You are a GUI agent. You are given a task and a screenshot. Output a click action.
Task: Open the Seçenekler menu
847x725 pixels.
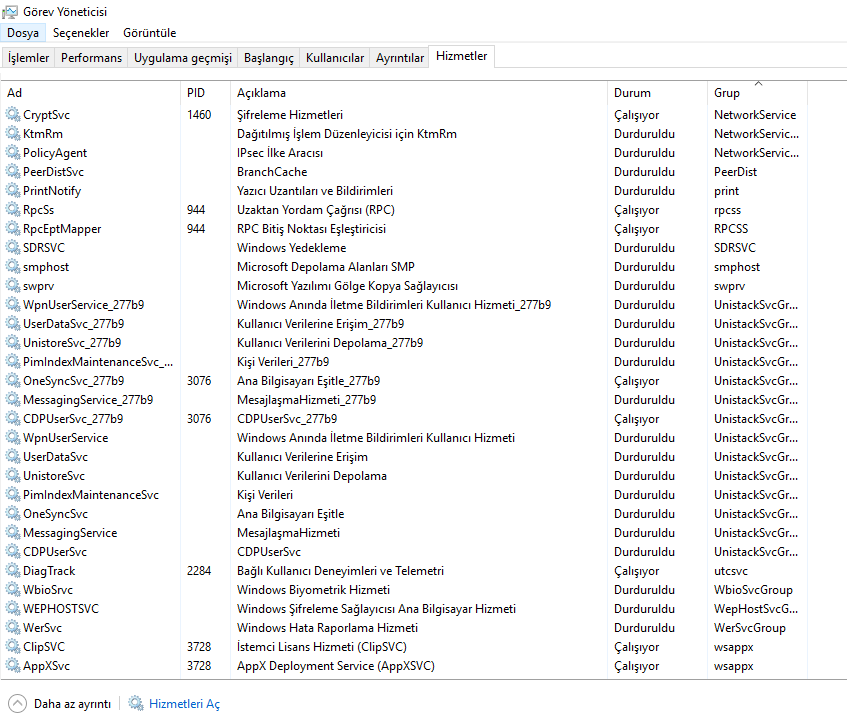pyautogui.click(x=81, y=33)
